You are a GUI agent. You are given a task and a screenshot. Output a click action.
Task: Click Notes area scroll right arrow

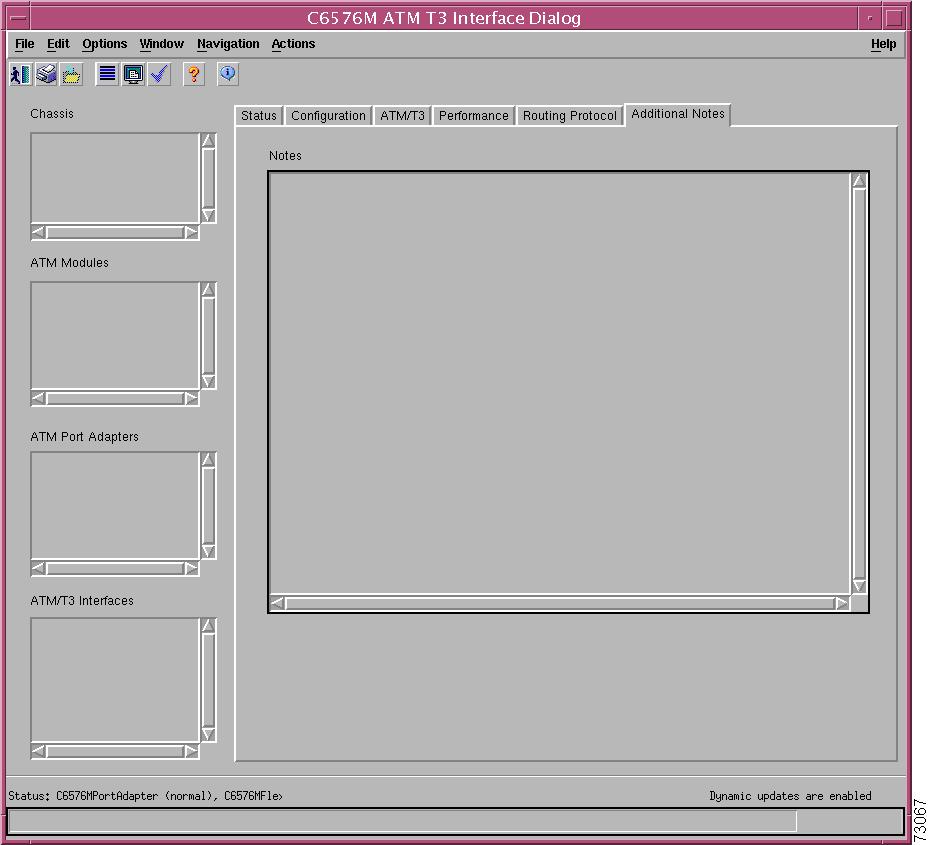point(842,603)
